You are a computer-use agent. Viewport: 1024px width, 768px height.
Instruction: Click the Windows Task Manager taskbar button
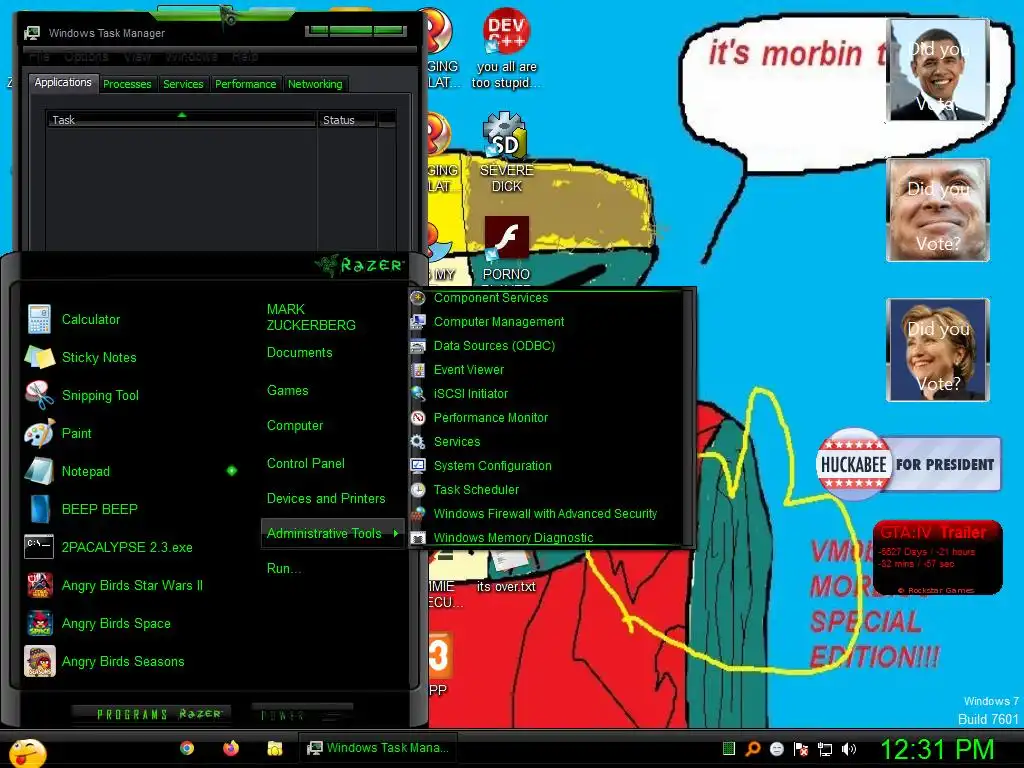coord(378,748)
